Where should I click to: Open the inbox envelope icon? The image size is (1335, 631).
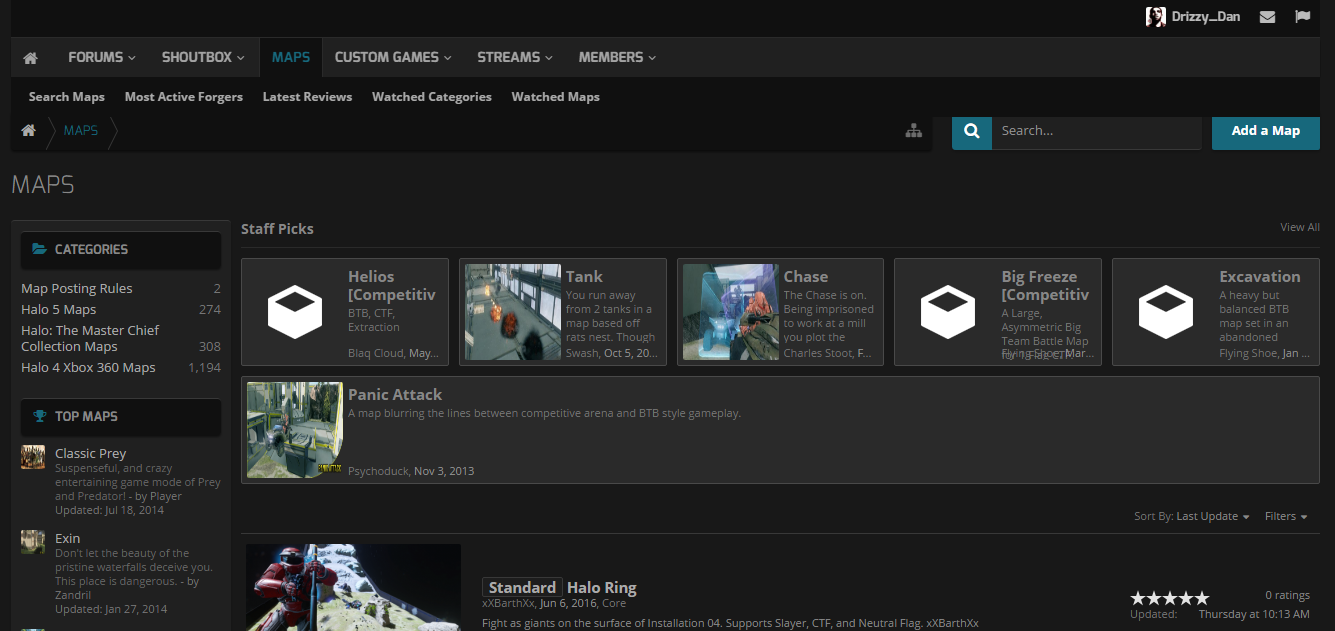click(x=1267, y=17)
